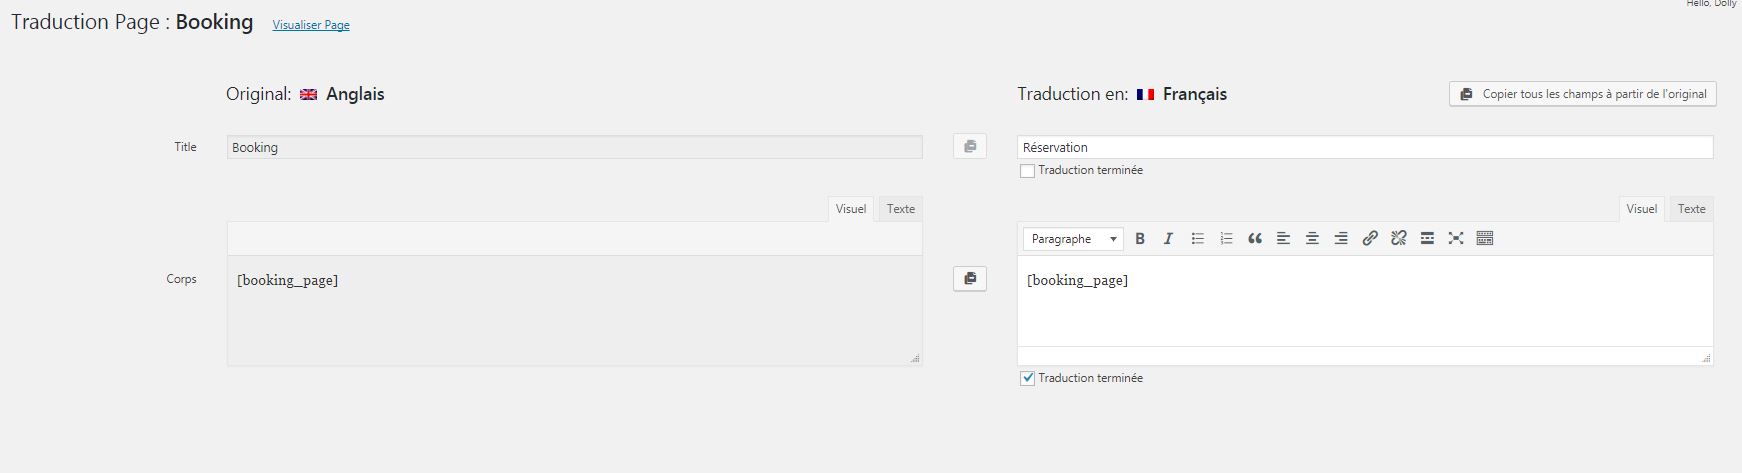Screen dimensions: 1742x473
Task: Open the Paragraphe format dropdown
Action: [1073, 239]
